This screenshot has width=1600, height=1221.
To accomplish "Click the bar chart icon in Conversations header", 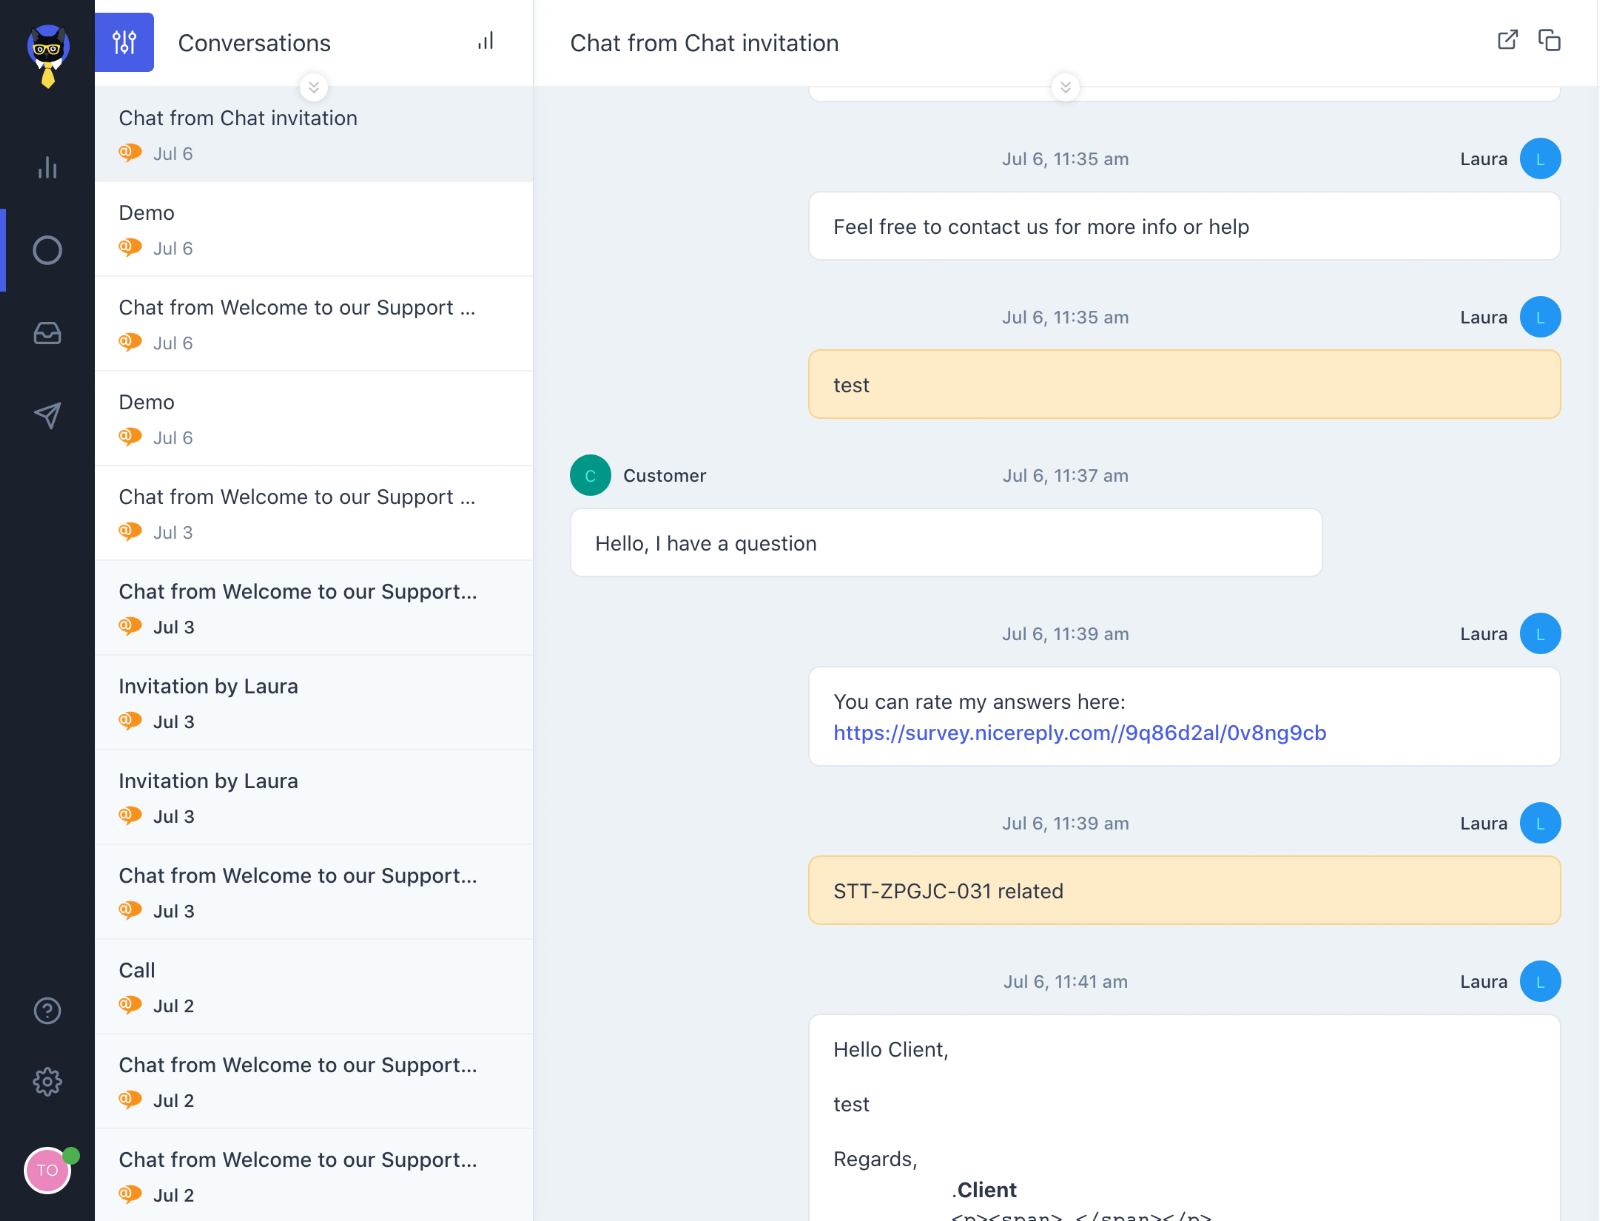I will 485,42.
